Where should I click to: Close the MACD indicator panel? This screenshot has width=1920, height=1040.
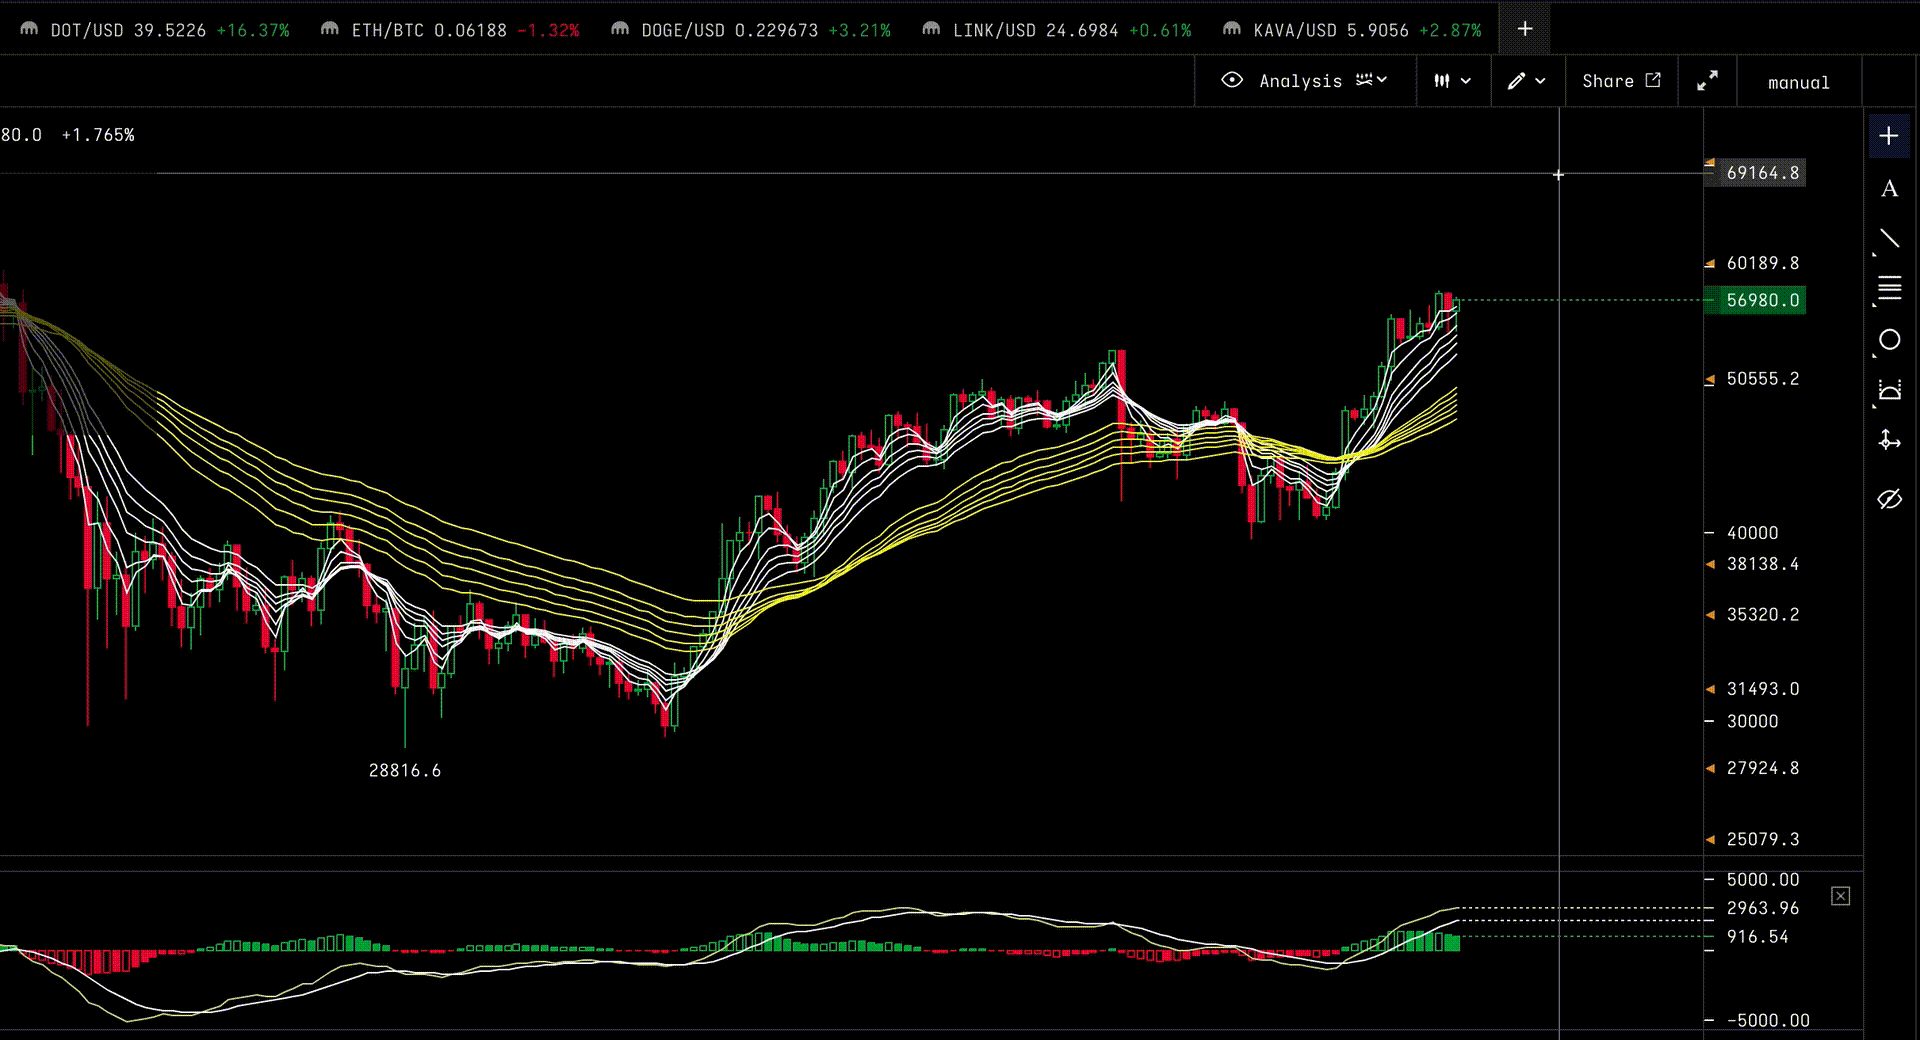1840,896
